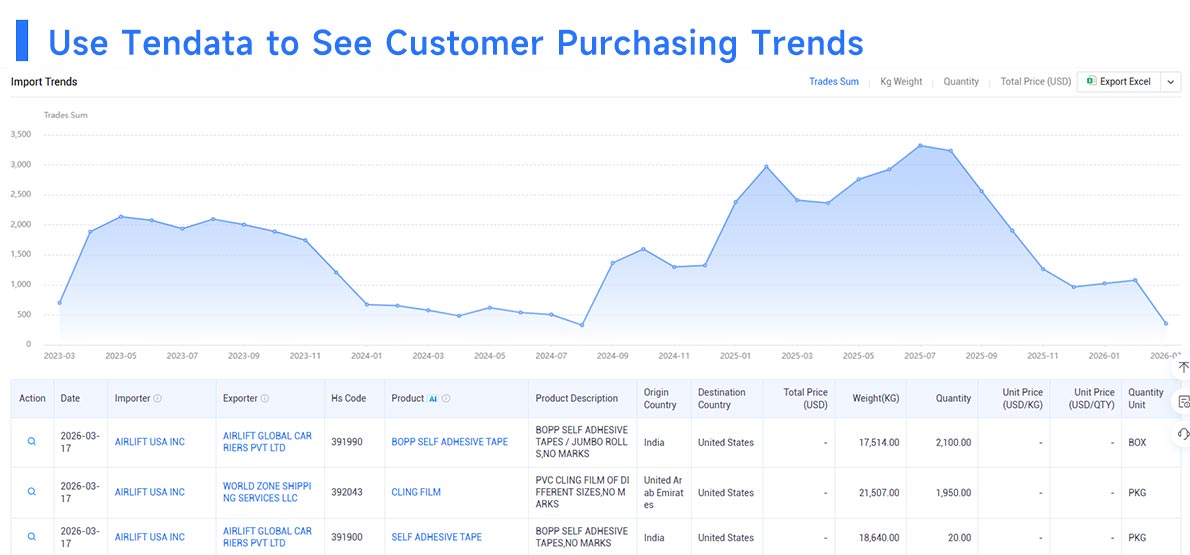The width and height of the screenshot is (1190, 555).
Task: Click the chart data point above 2023-05
Action: click(x=121, y=216)
